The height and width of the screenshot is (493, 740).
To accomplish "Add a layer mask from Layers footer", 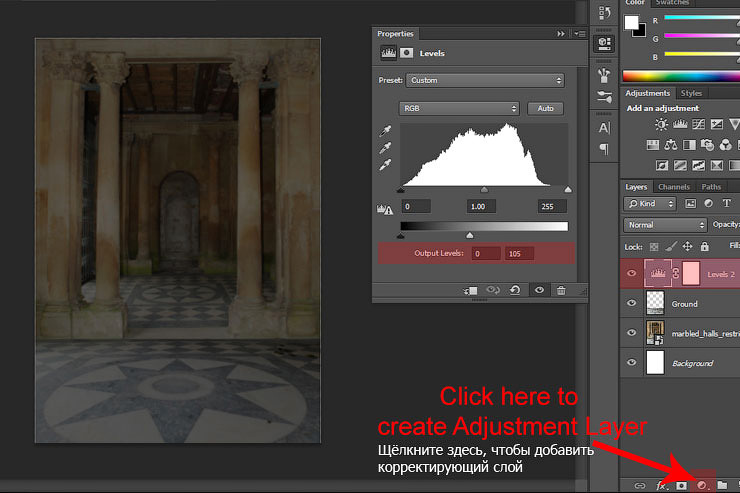I will 682,485.
